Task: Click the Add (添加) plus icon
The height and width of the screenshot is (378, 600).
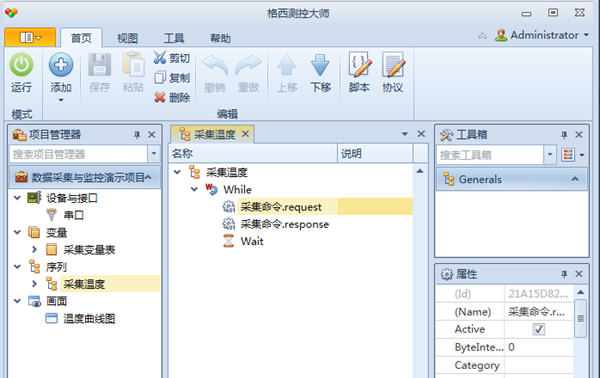Action: (x=61, y=65)
